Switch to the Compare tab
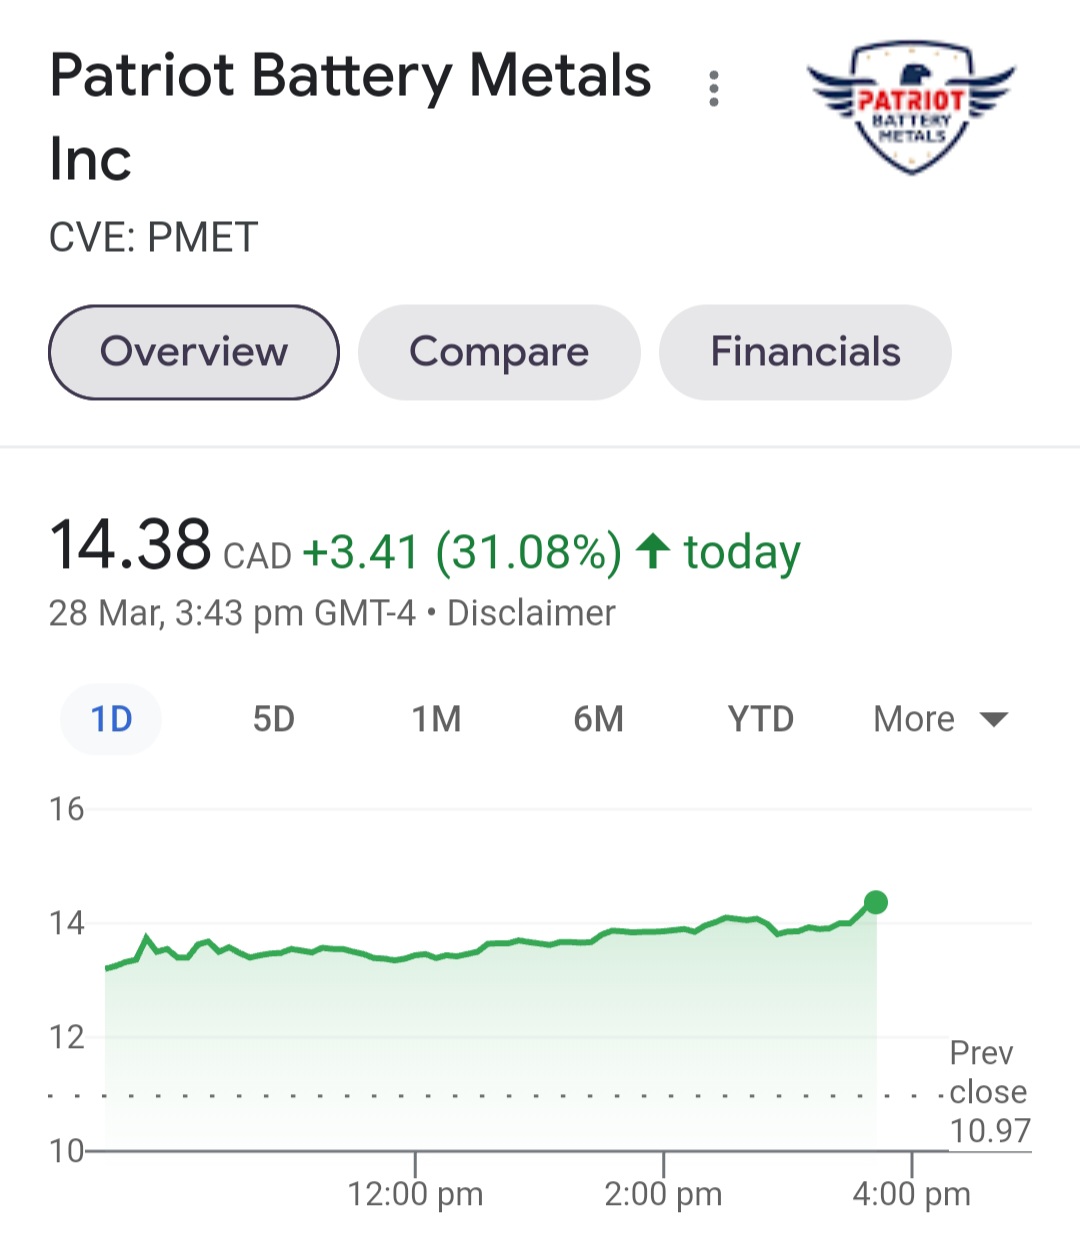 (x=499, y=352)
